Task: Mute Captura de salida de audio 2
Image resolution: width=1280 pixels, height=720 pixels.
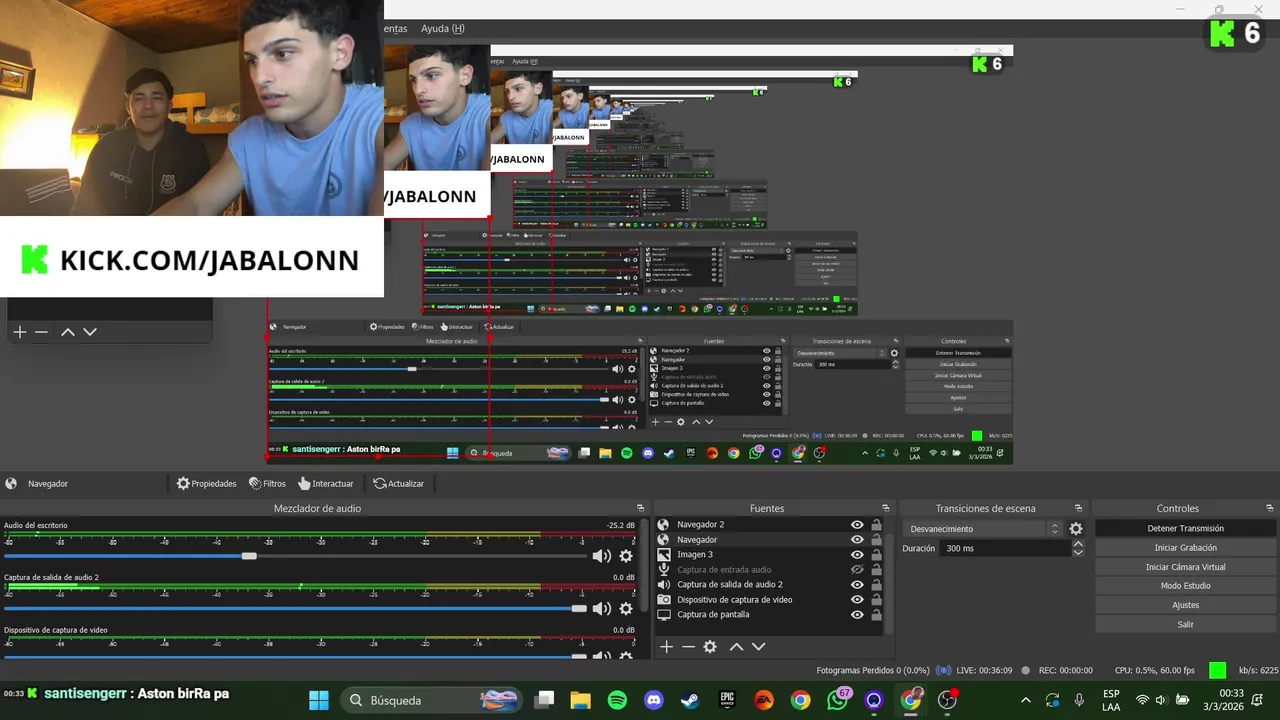Action: pyautogui.click(x=601, y=608)
